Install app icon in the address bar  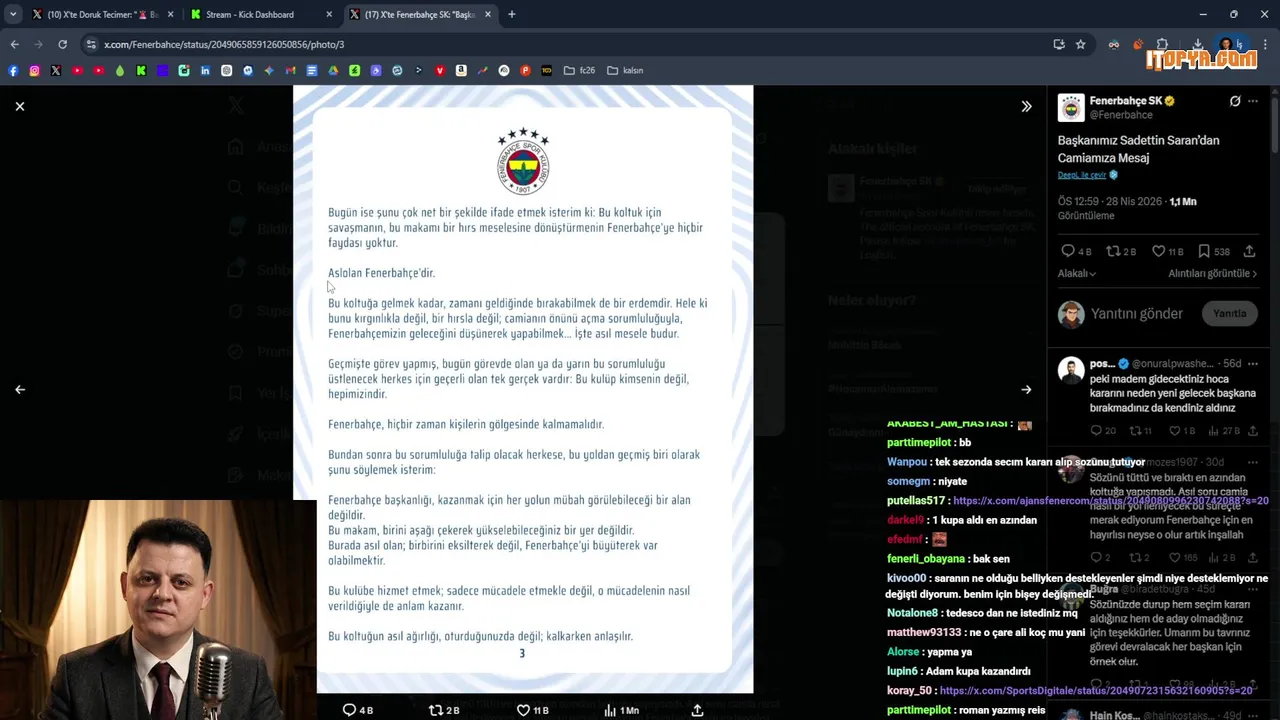[1059, 44]
